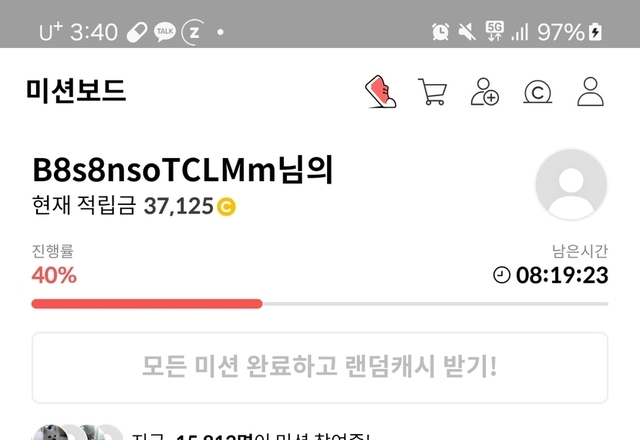Tap the battery 97% indicator
The height and width of the screenshot is (440, 640).
coord(569,32)
